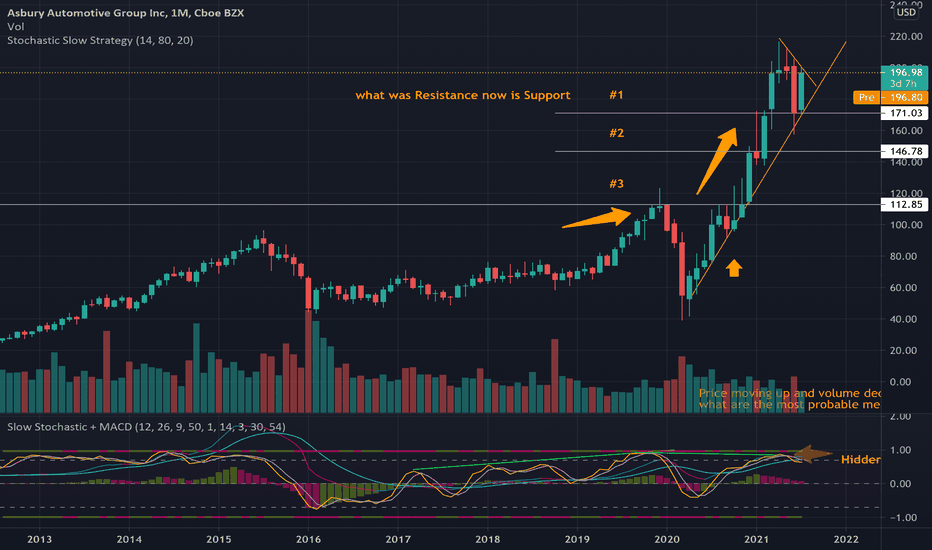Open Stochastic Slow Strategy (14, 80, 20) legend

coord(100,40)
